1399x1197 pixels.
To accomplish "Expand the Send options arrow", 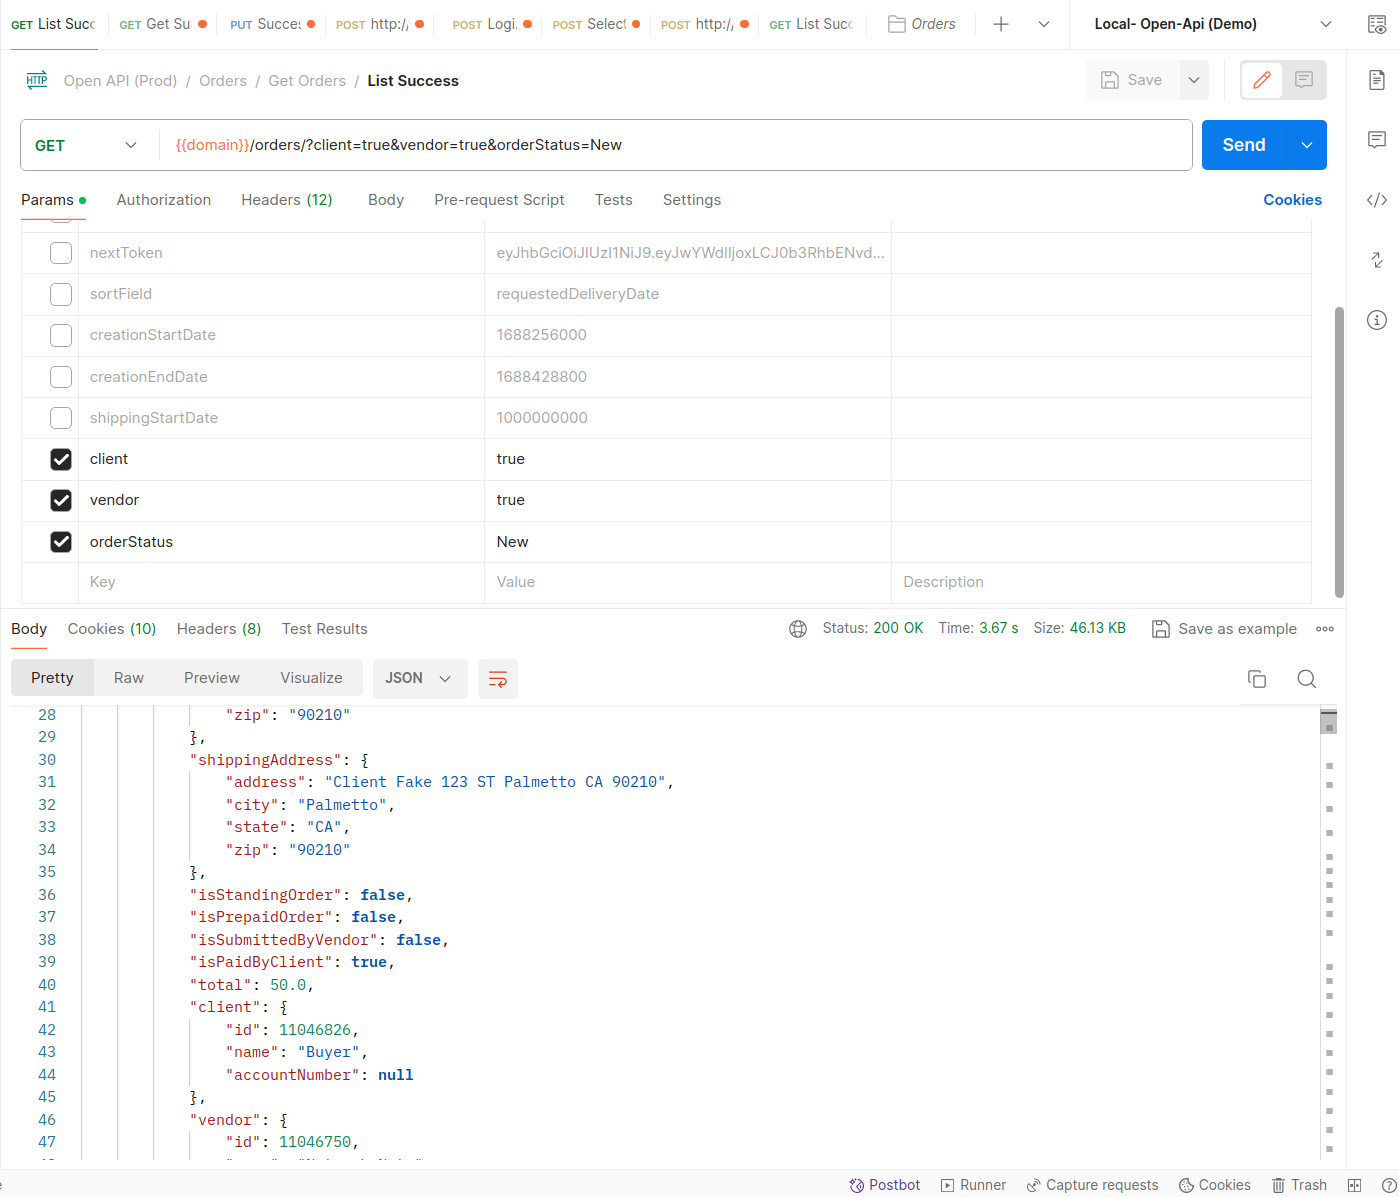I will point(1306,145).
